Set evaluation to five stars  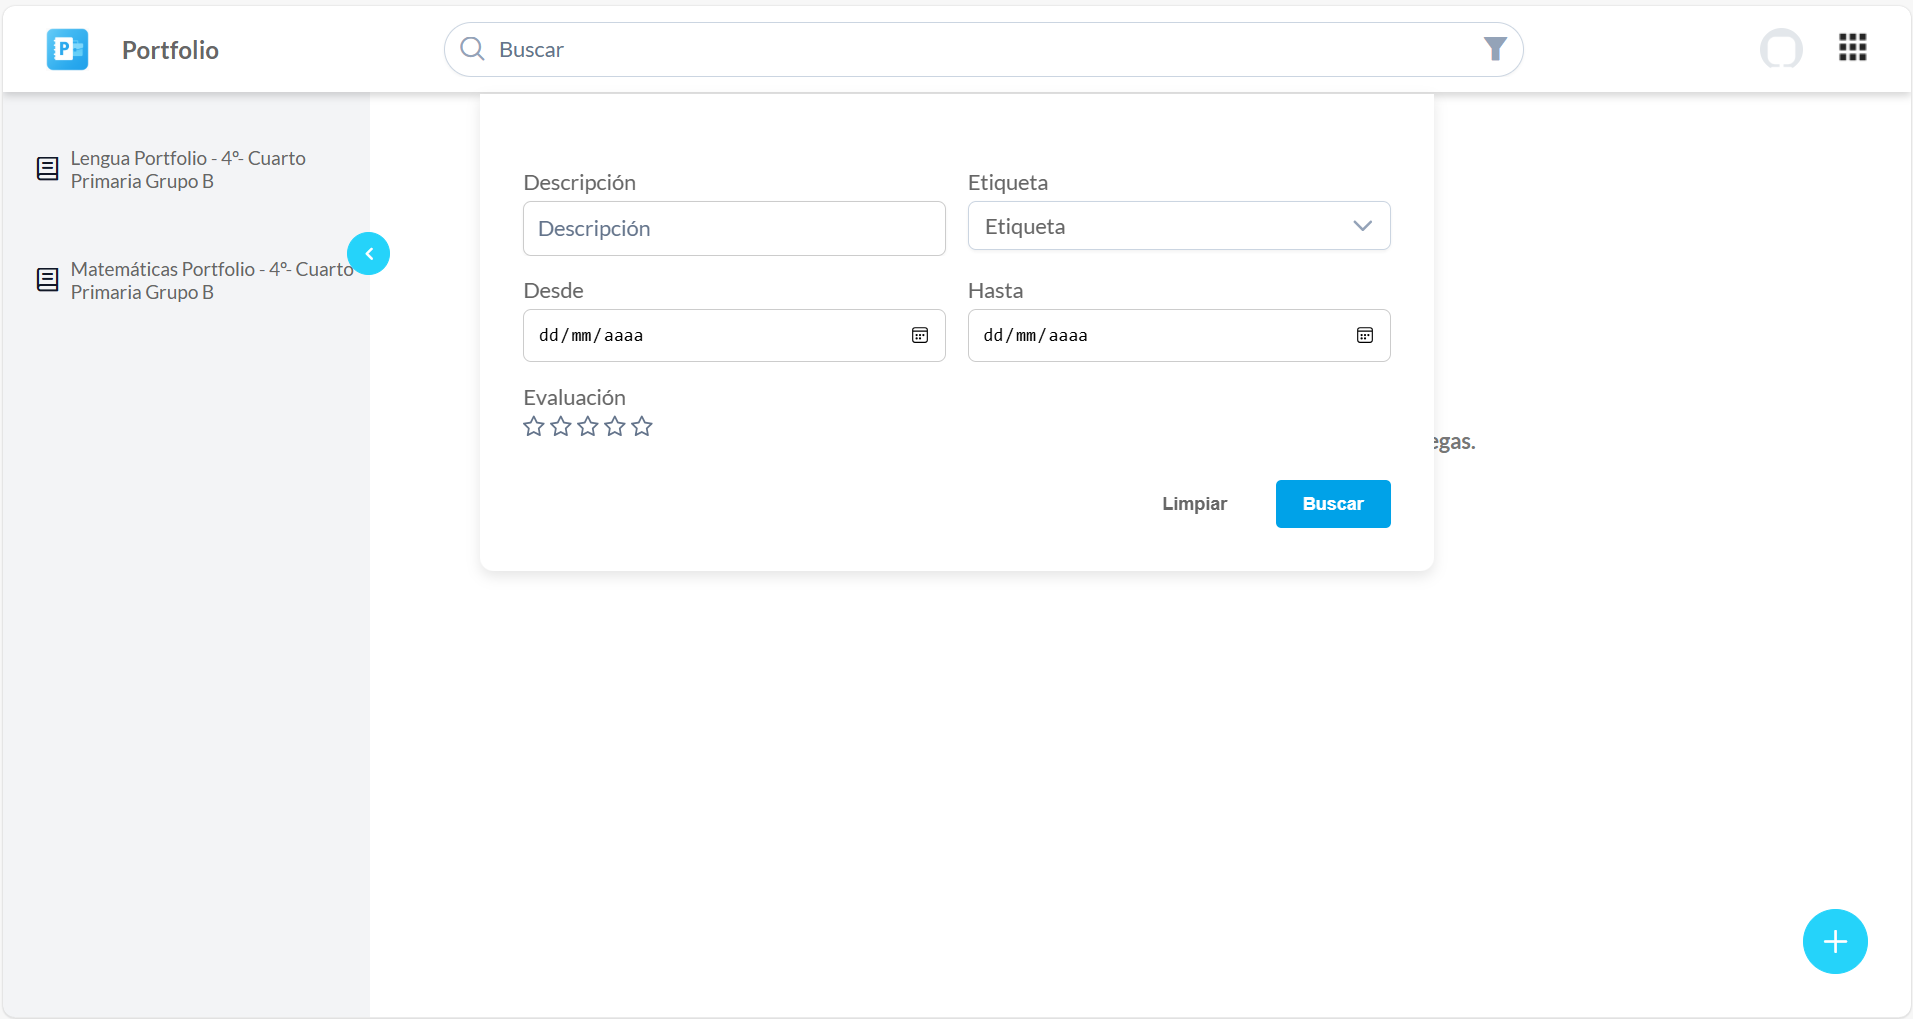click(x=642, y=427)
